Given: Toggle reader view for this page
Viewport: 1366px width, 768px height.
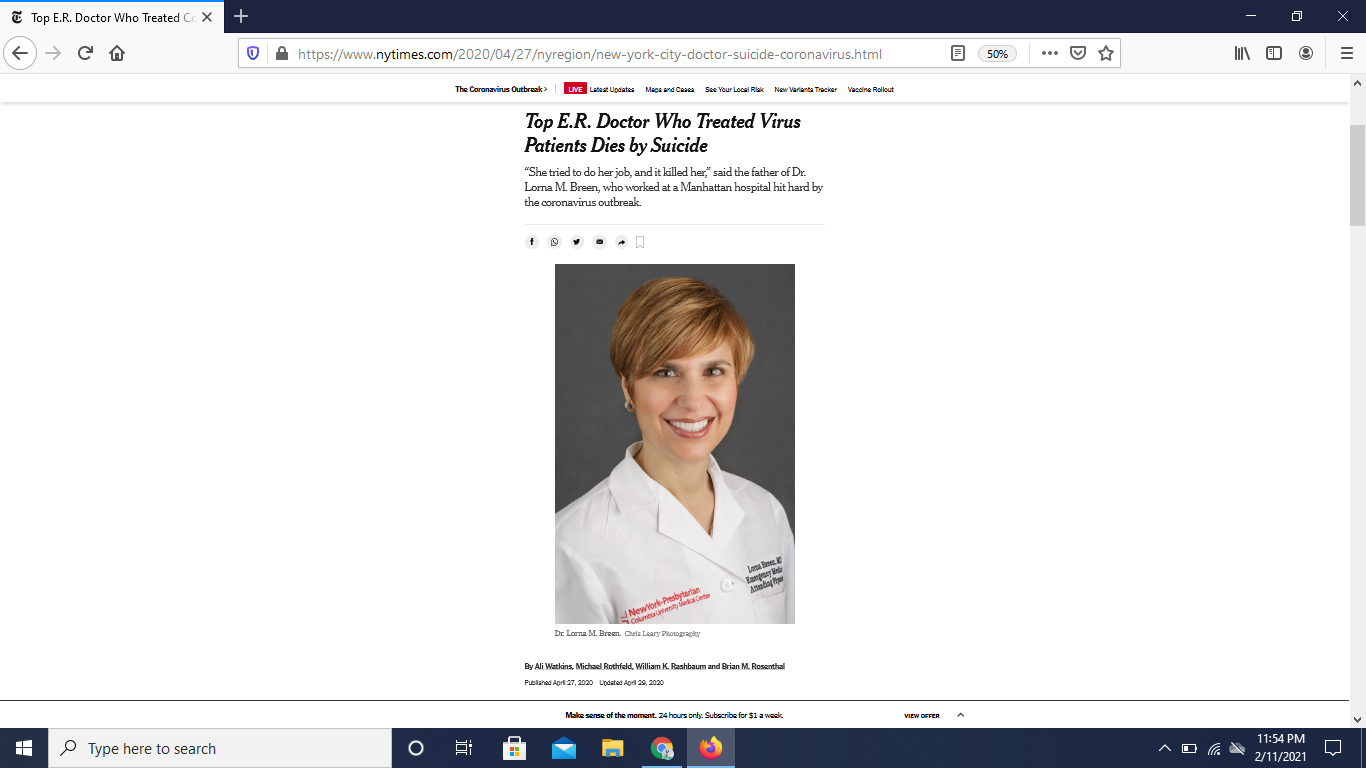Looking at the screenshot, I should [x=957, y=54].
